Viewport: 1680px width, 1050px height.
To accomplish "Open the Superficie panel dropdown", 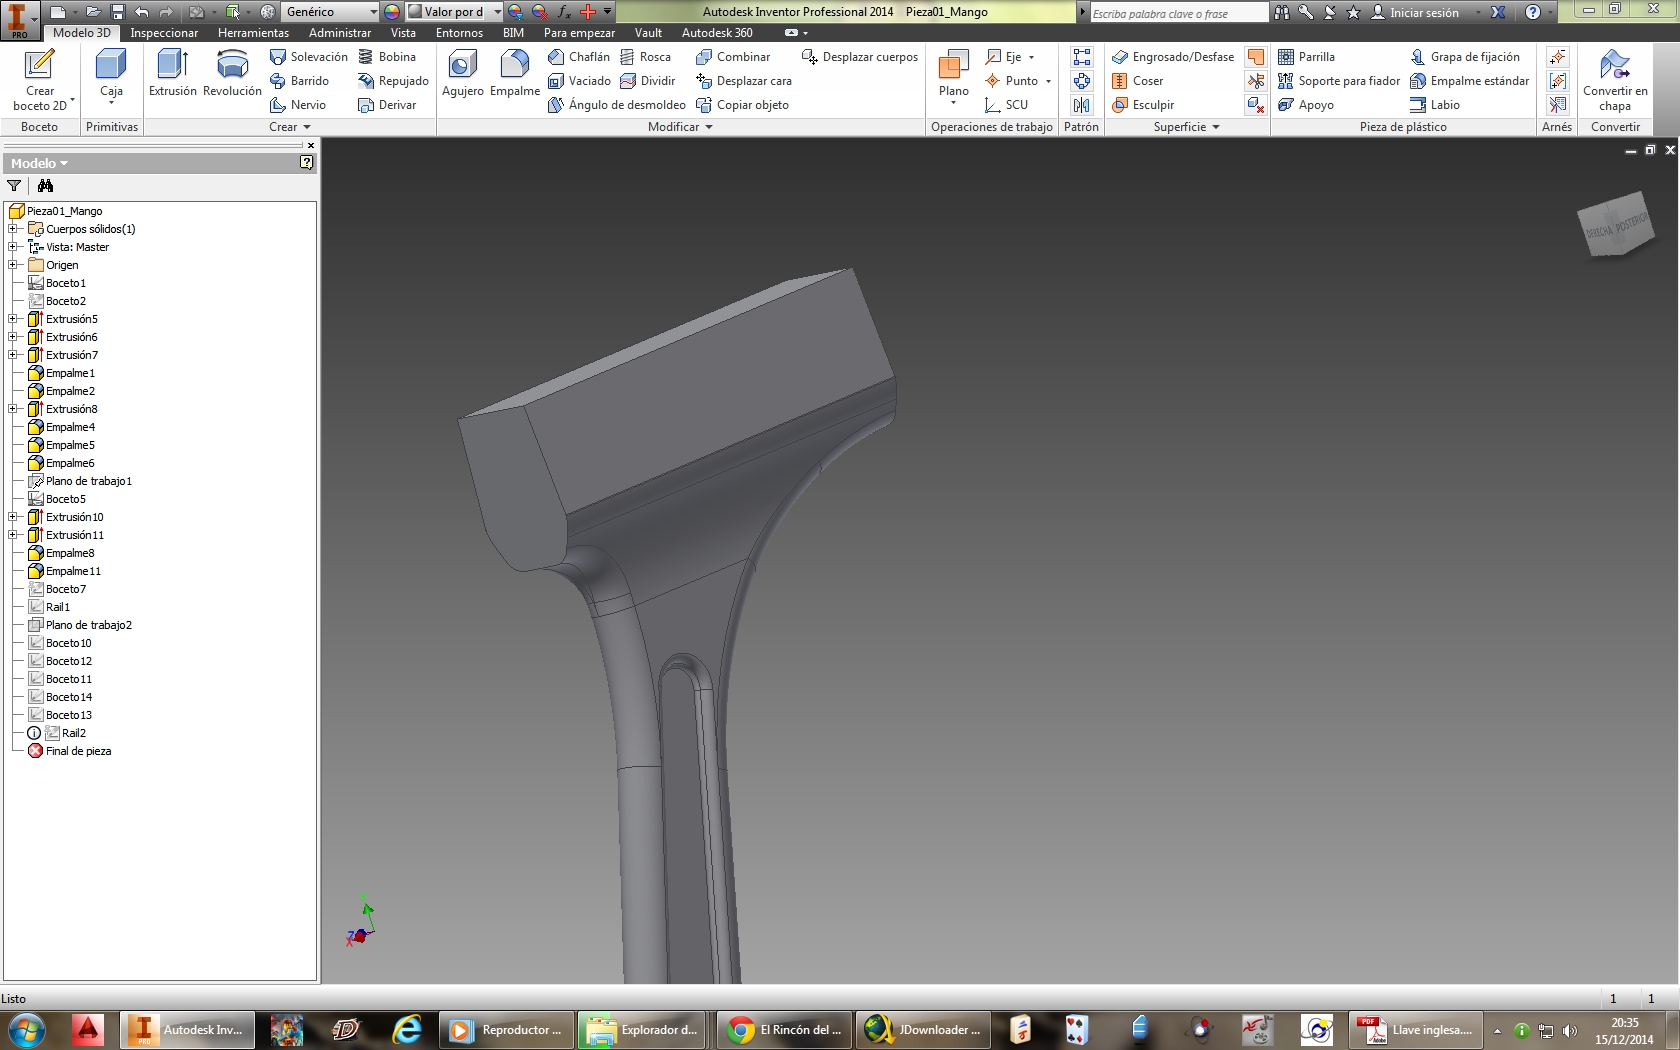I will (x=1187, y=127).
